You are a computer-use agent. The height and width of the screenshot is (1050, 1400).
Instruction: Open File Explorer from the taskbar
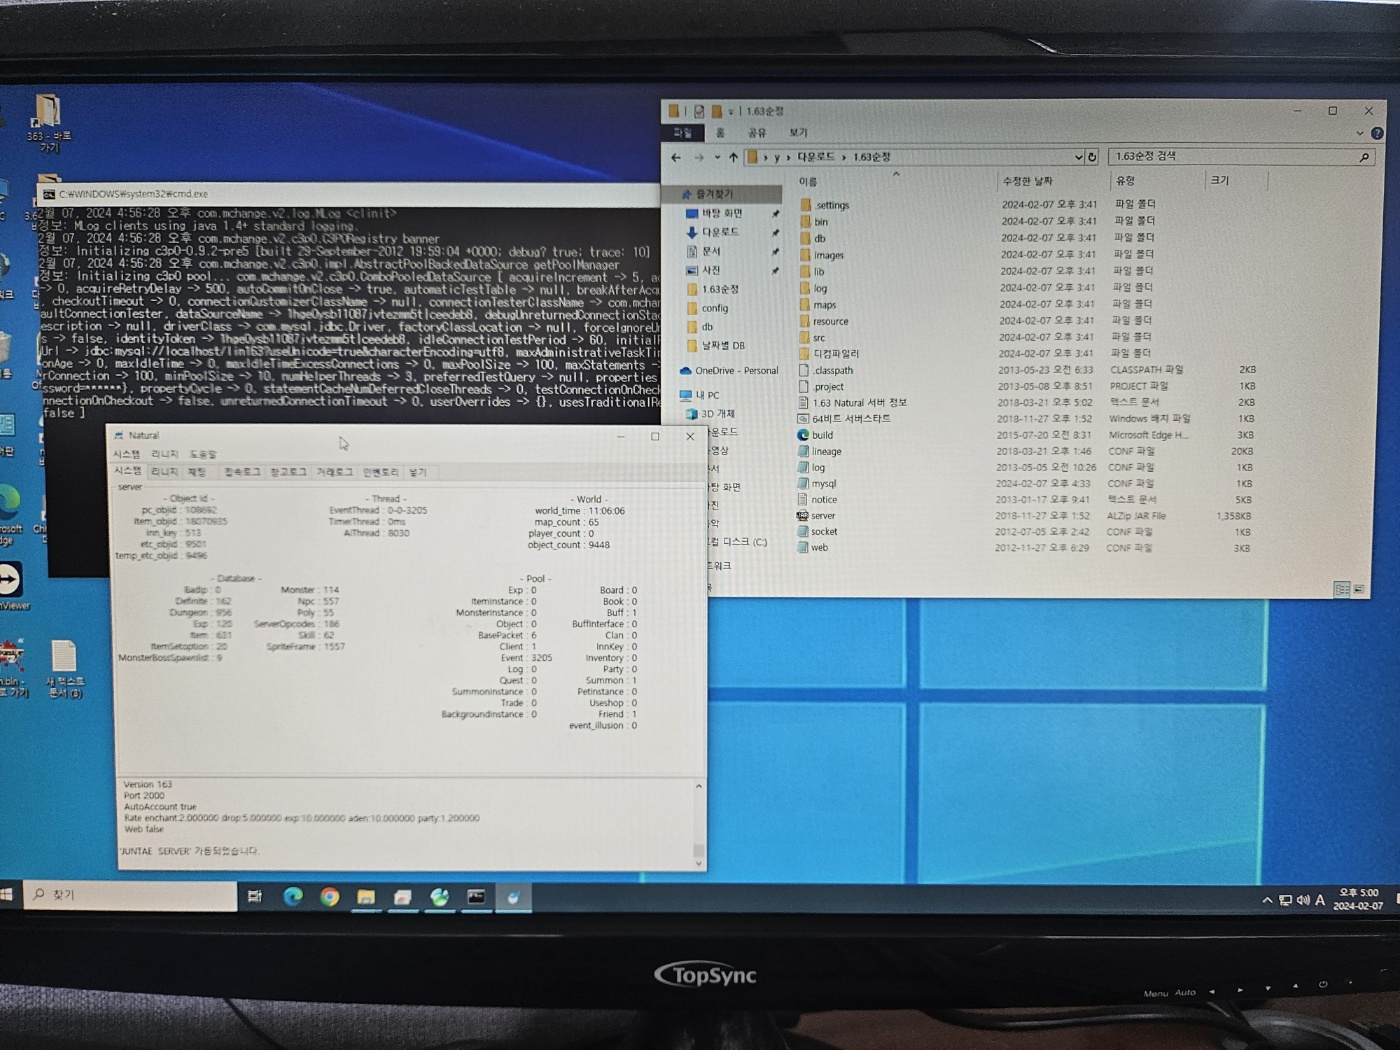point(366,897)
